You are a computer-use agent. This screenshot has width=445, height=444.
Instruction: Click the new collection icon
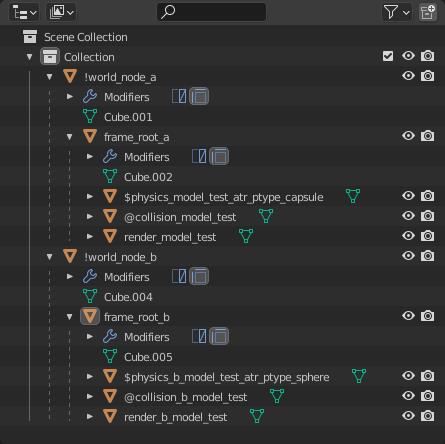pos(428,13)
